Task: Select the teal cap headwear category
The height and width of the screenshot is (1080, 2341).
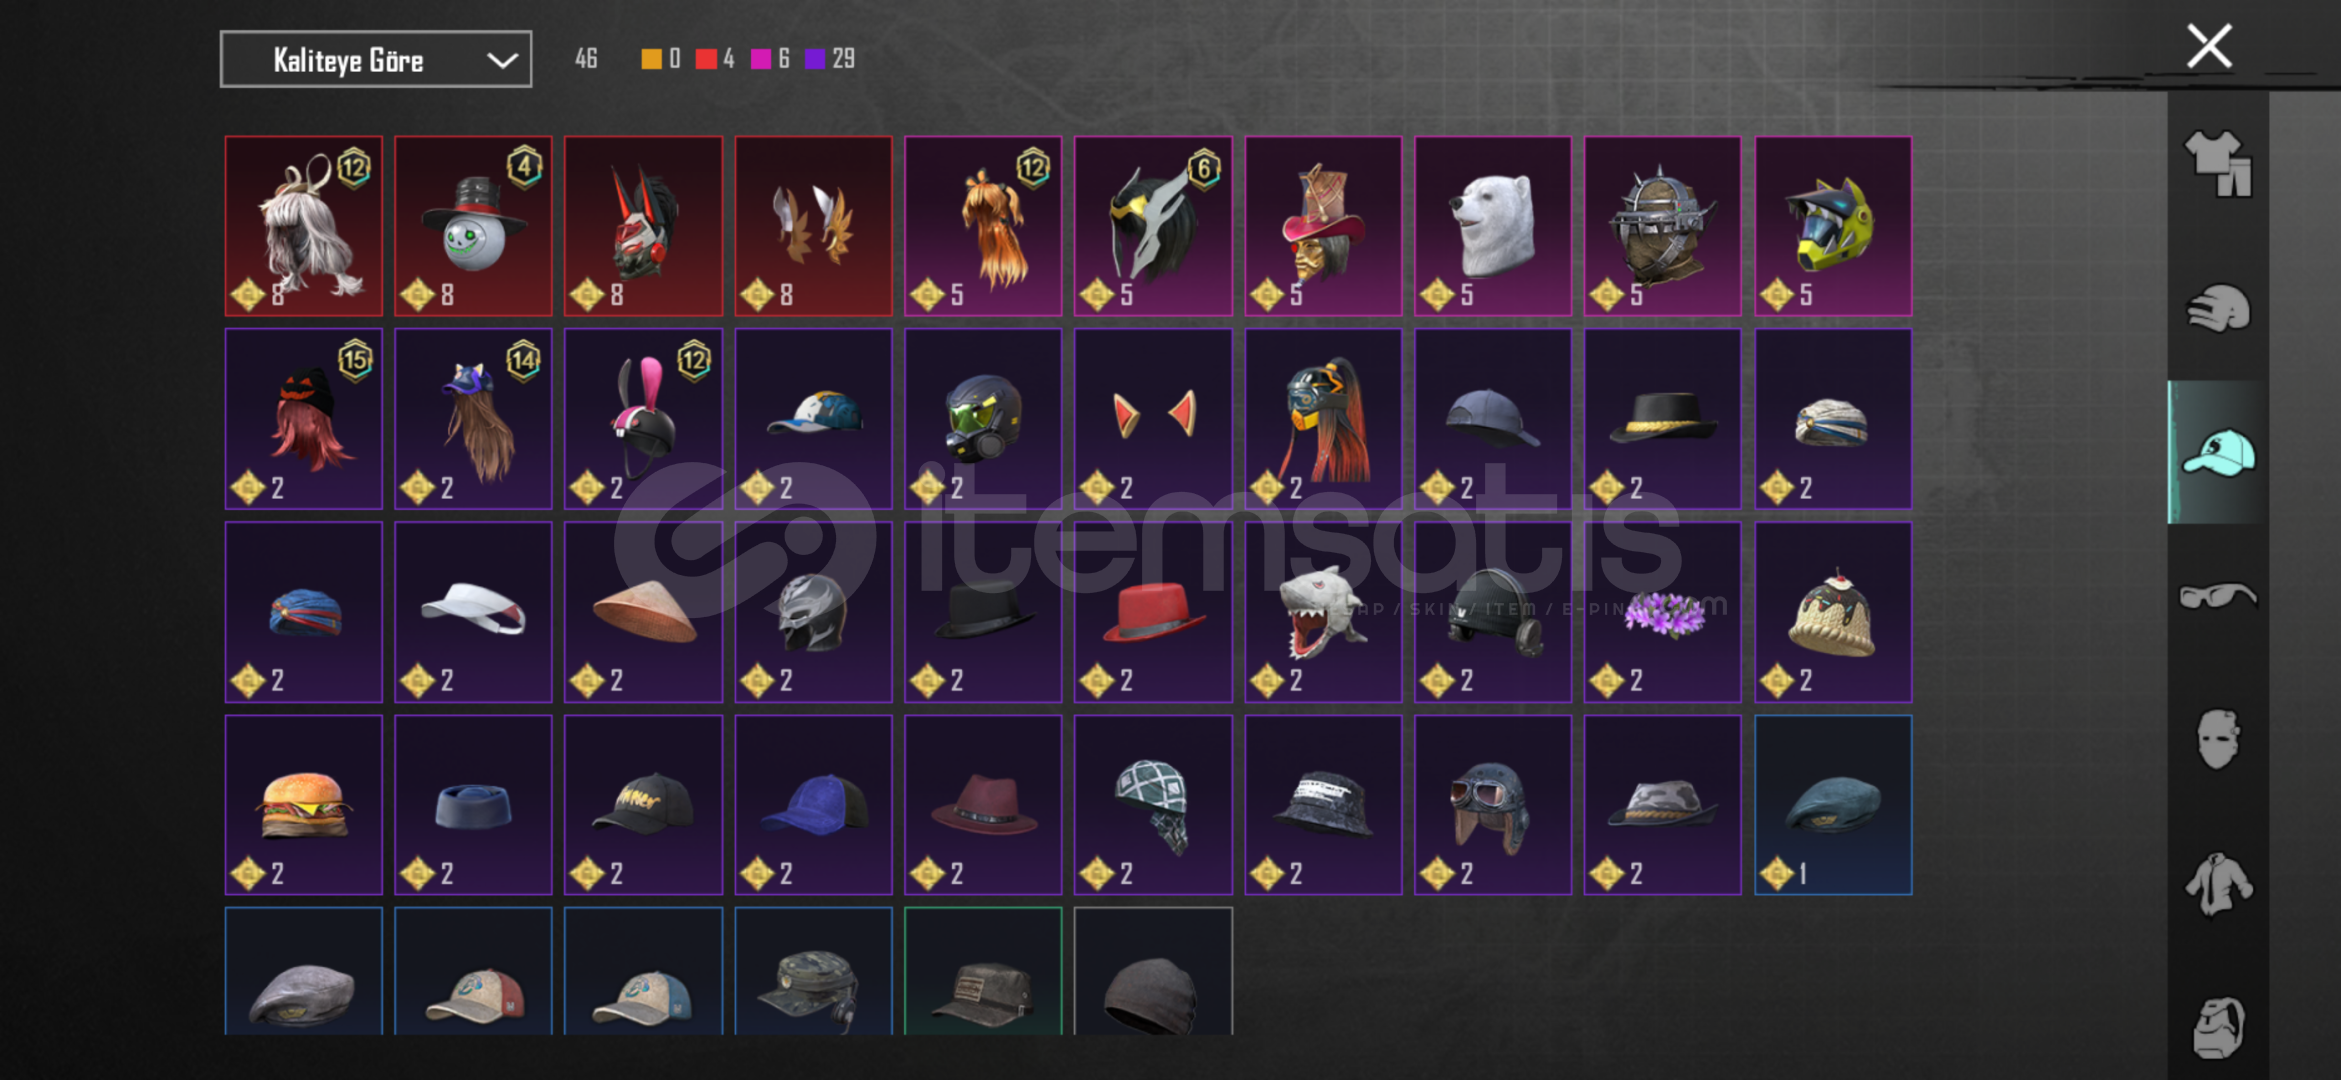Action: (2218, 452)
